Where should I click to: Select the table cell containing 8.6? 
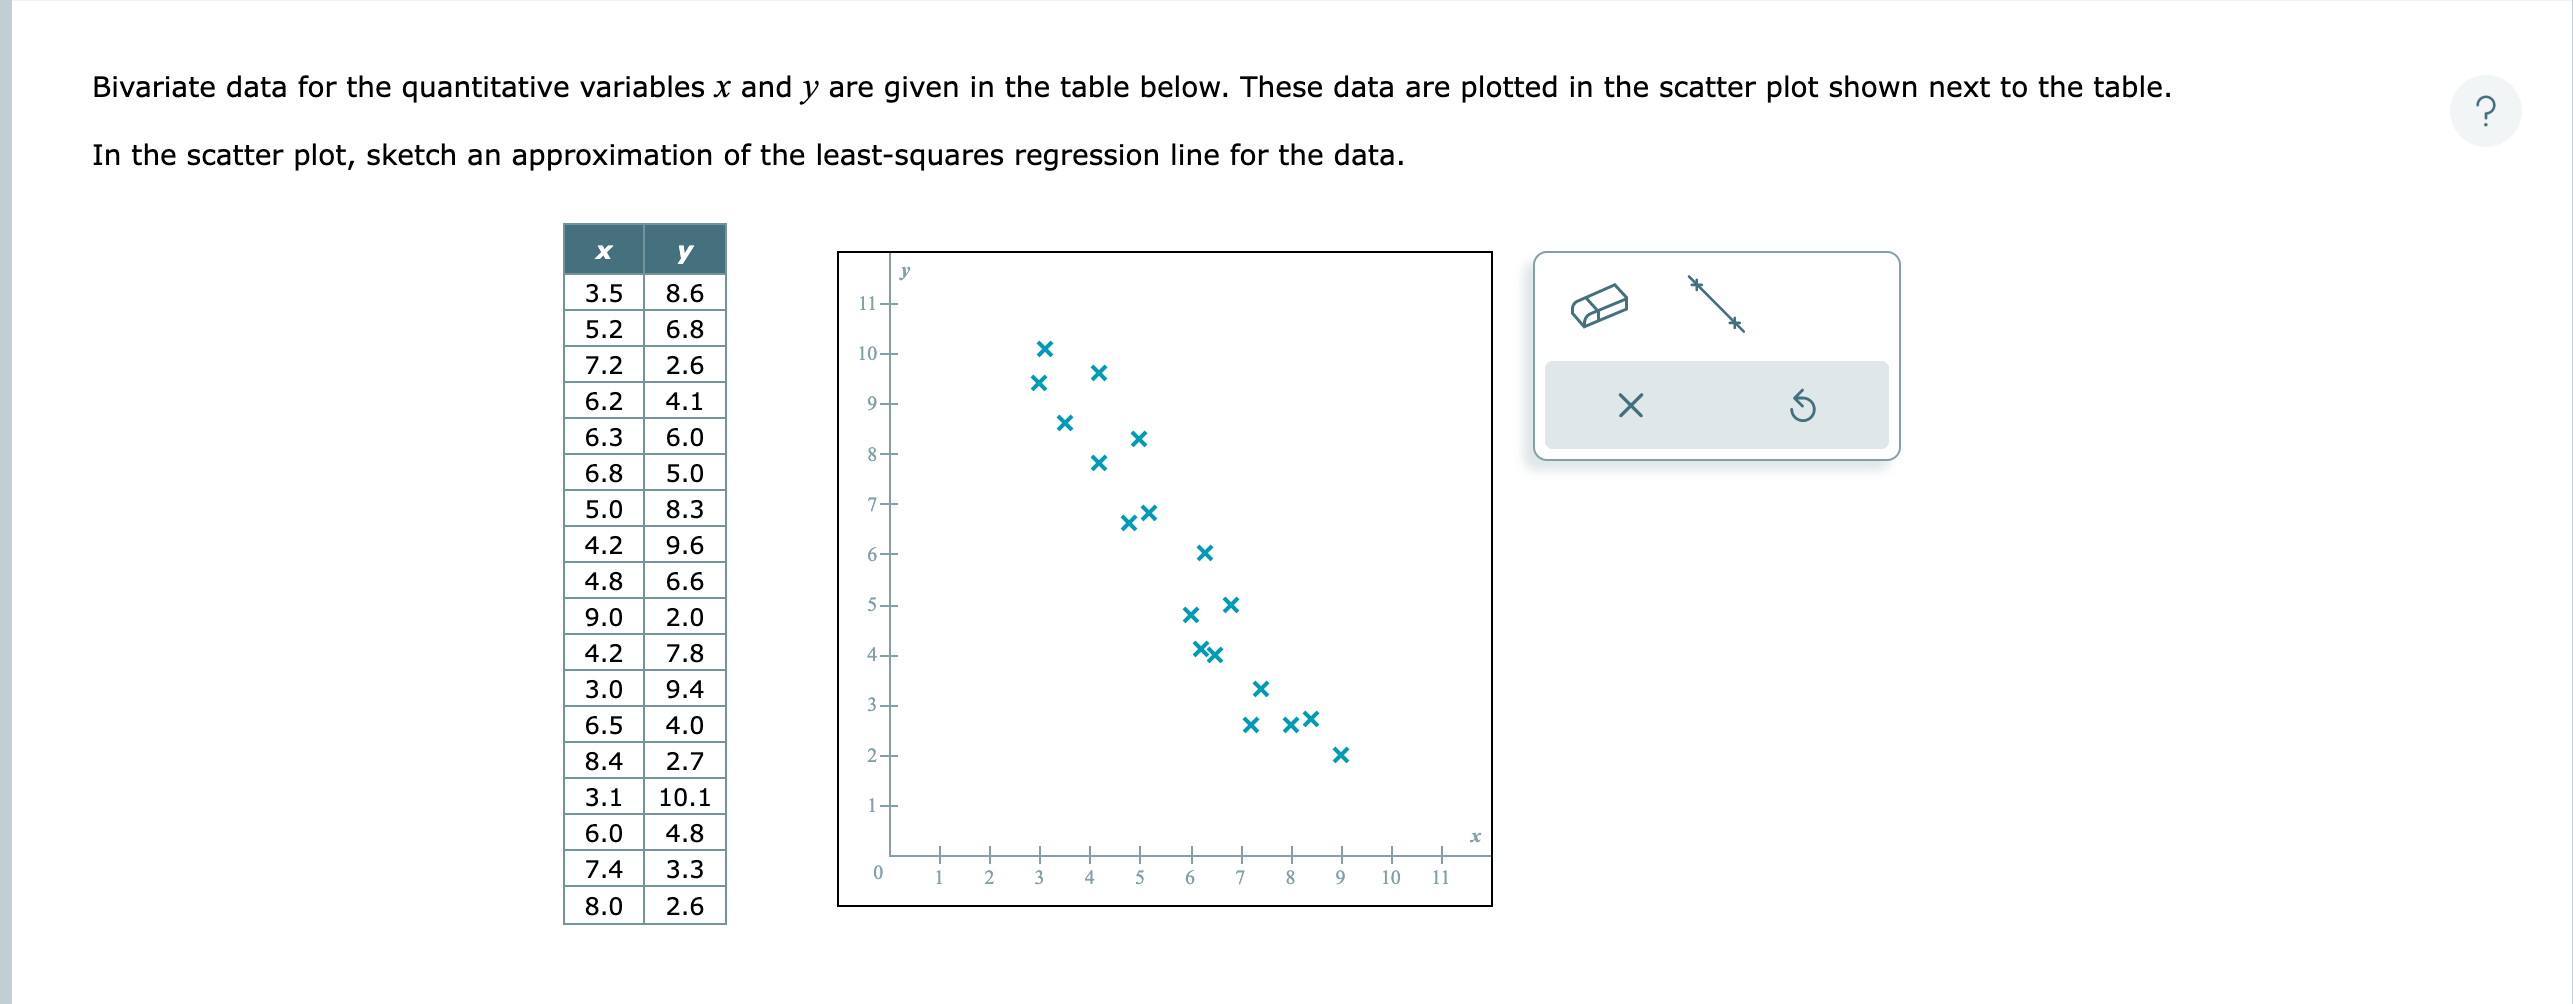[x=683, y=292]
